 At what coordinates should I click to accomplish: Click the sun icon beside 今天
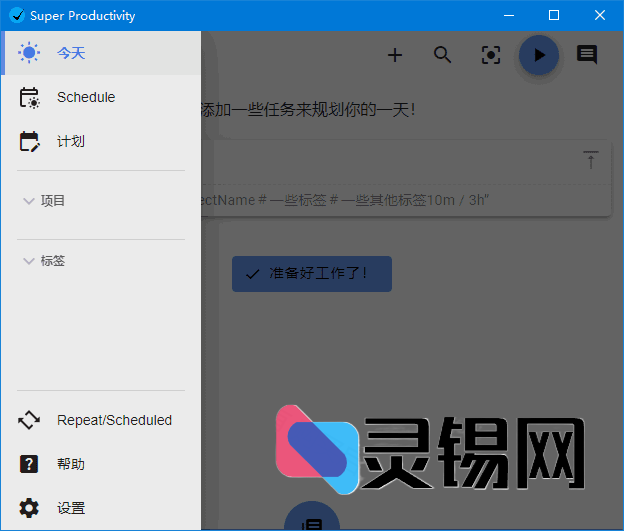point(29,53)
